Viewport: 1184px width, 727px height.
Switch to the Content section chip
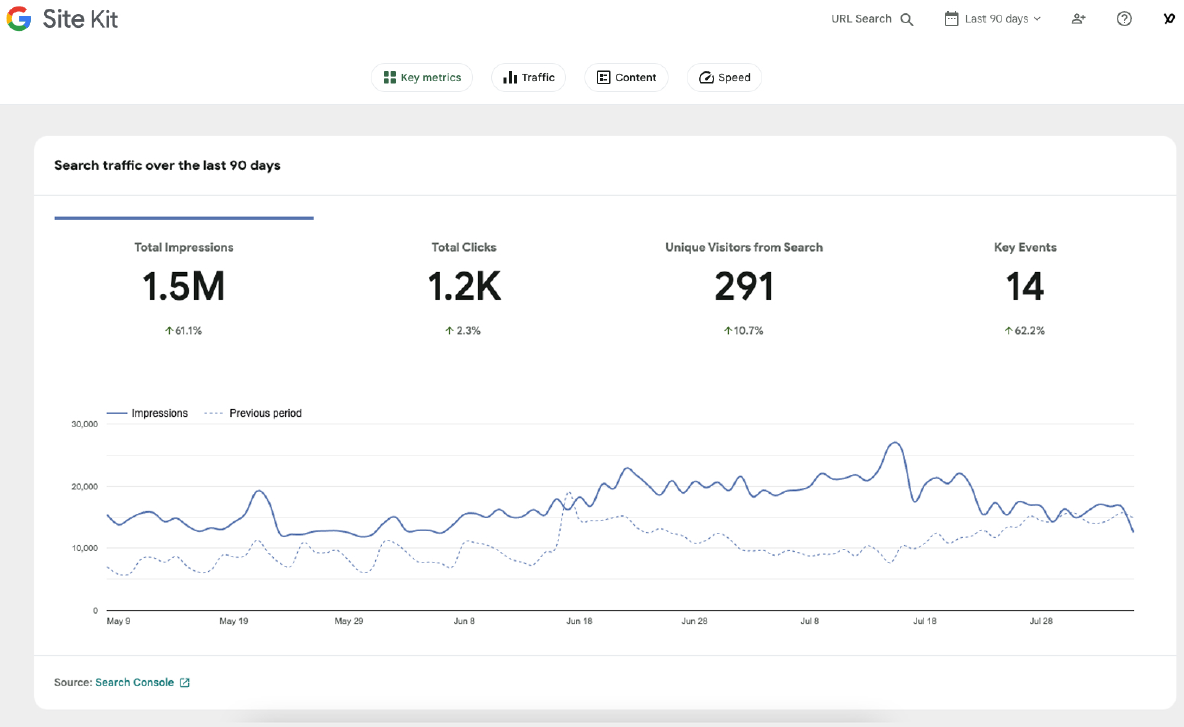[x=626, y=78]
